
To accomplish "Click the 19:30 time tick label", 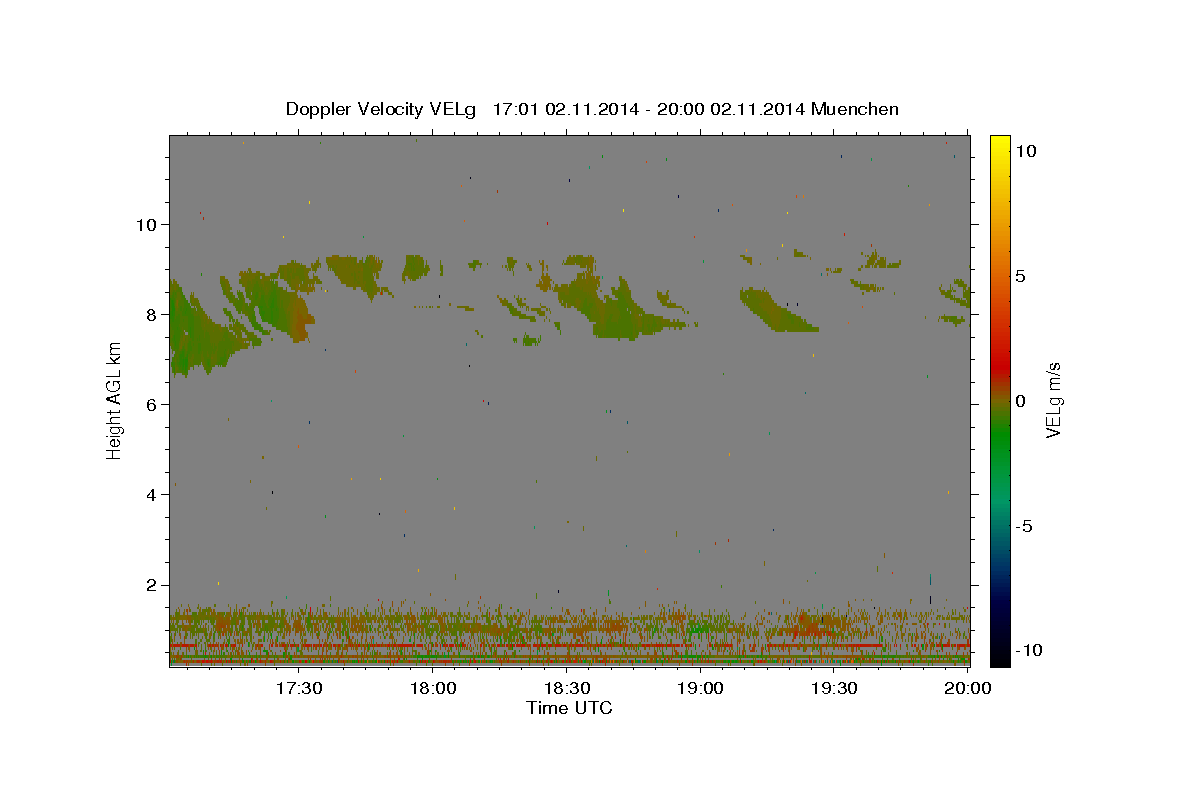I will click(834, 689).
